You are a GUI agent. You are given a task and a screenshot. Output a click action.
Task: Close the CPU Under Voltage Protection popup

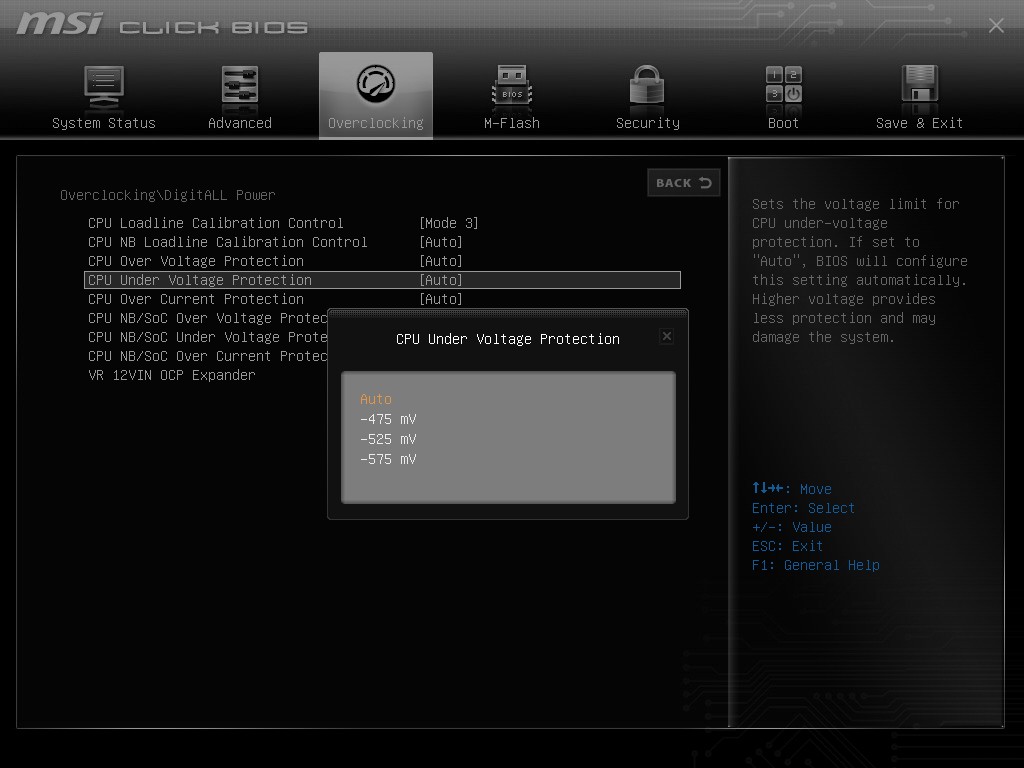(667, 336)
